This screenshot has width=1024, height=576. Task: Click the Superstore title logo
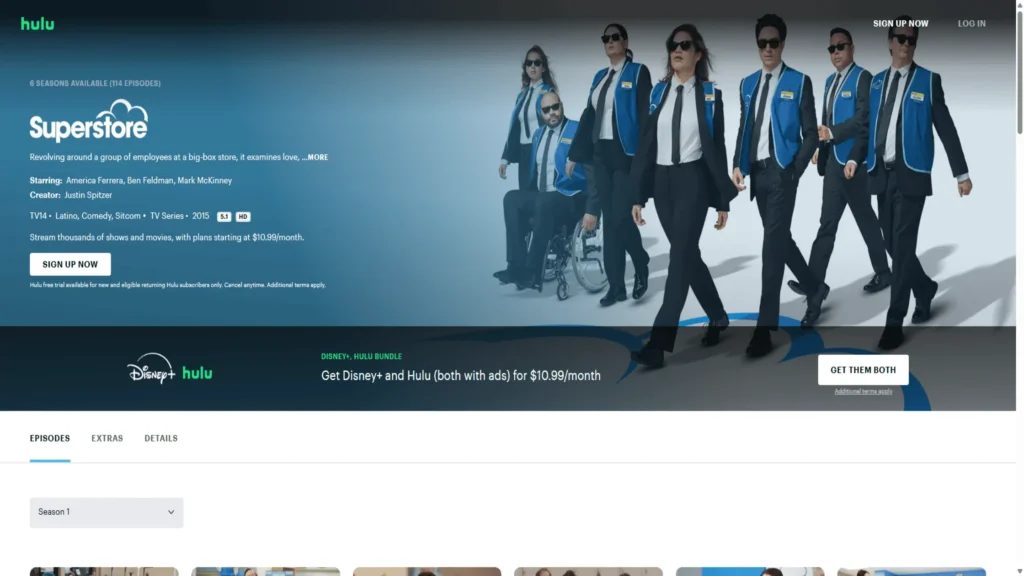click(x=88, y=128)
